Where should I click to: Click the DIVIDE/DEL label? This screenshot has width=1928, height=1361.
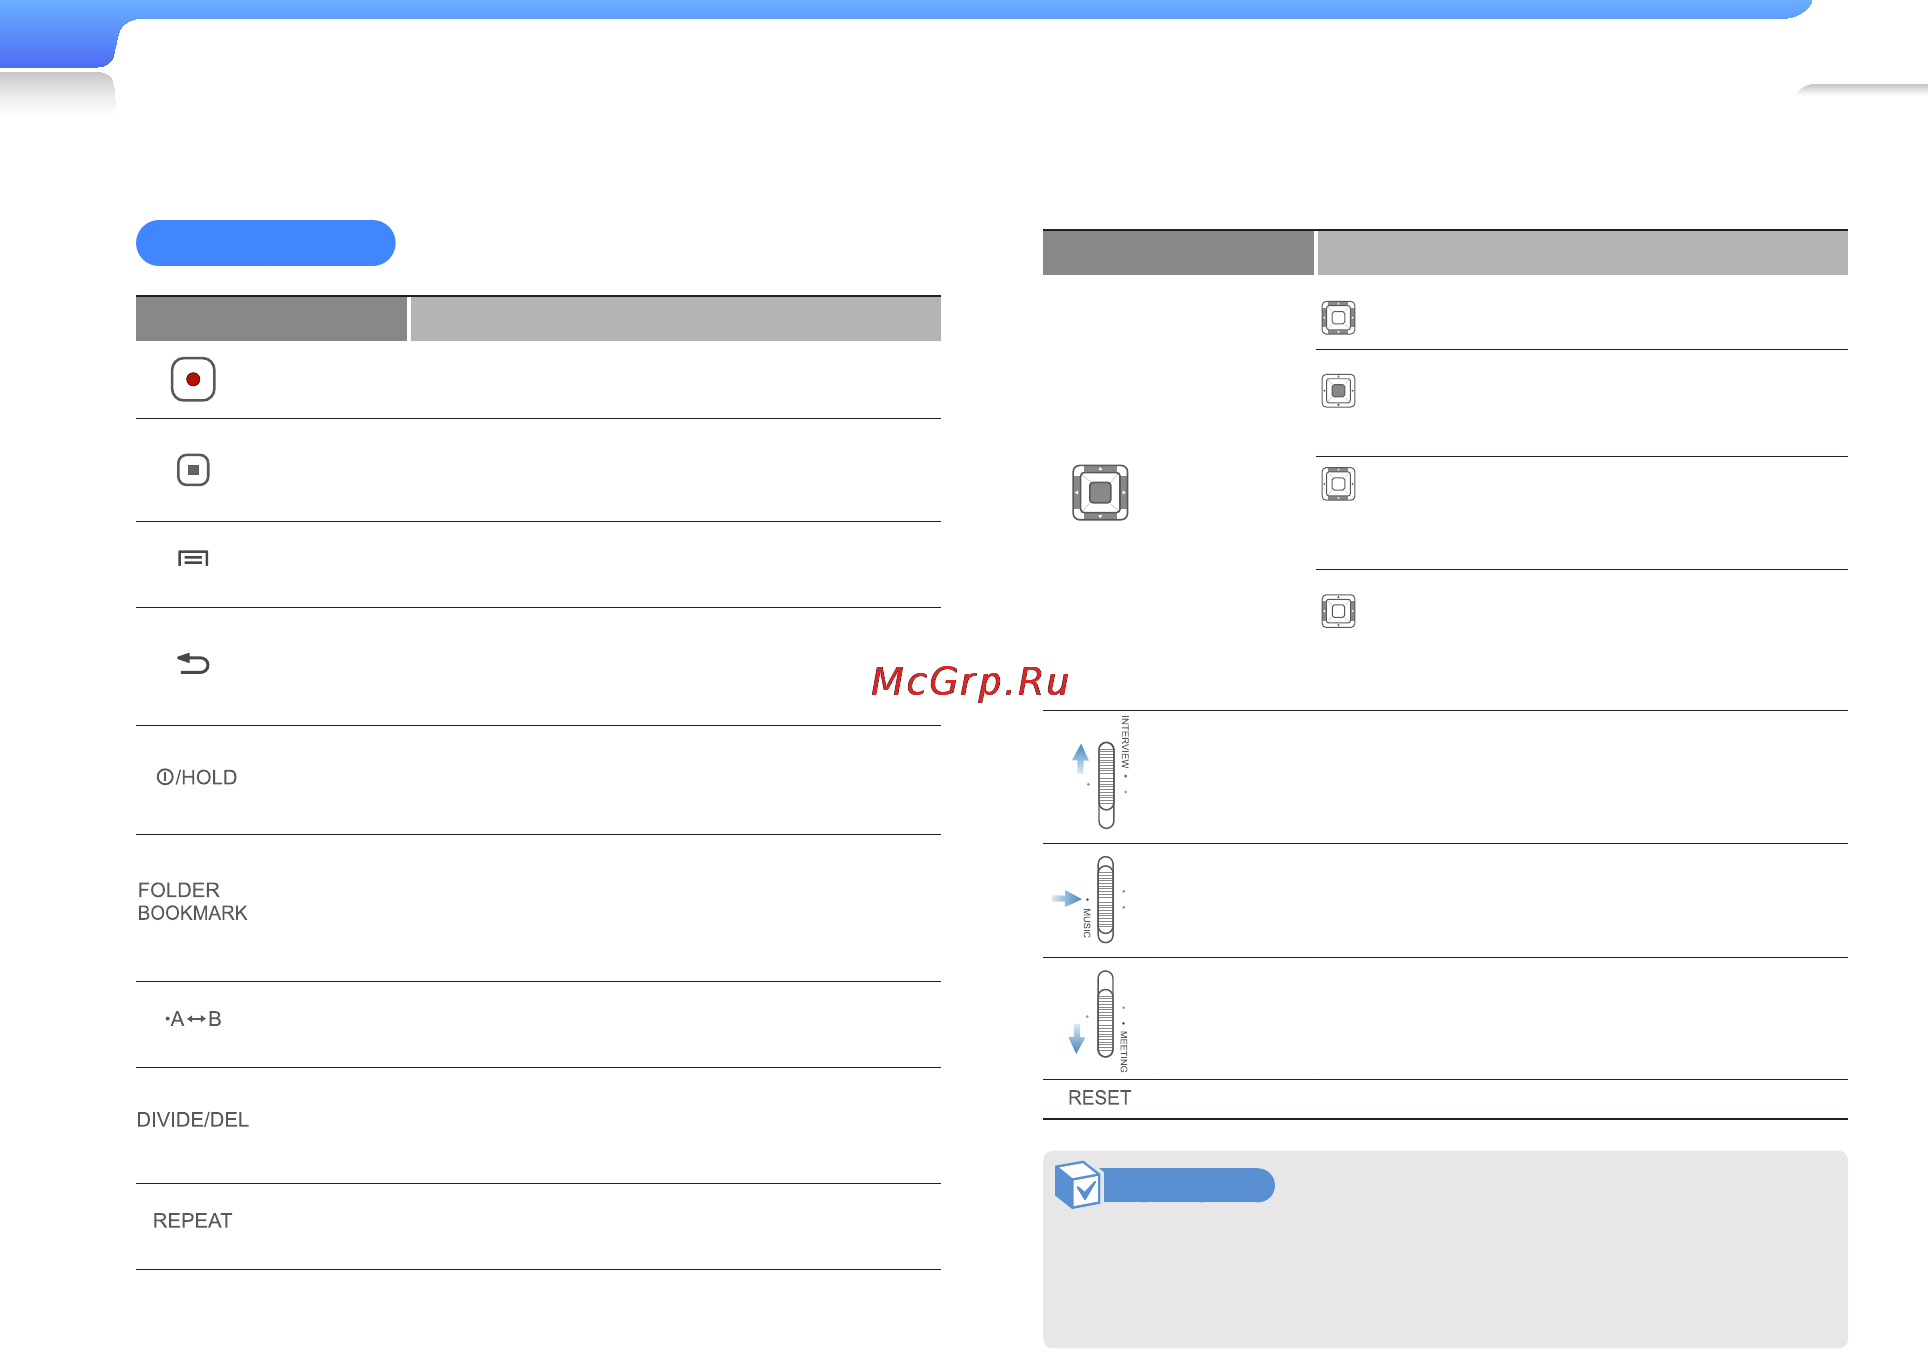(193, 1120)
